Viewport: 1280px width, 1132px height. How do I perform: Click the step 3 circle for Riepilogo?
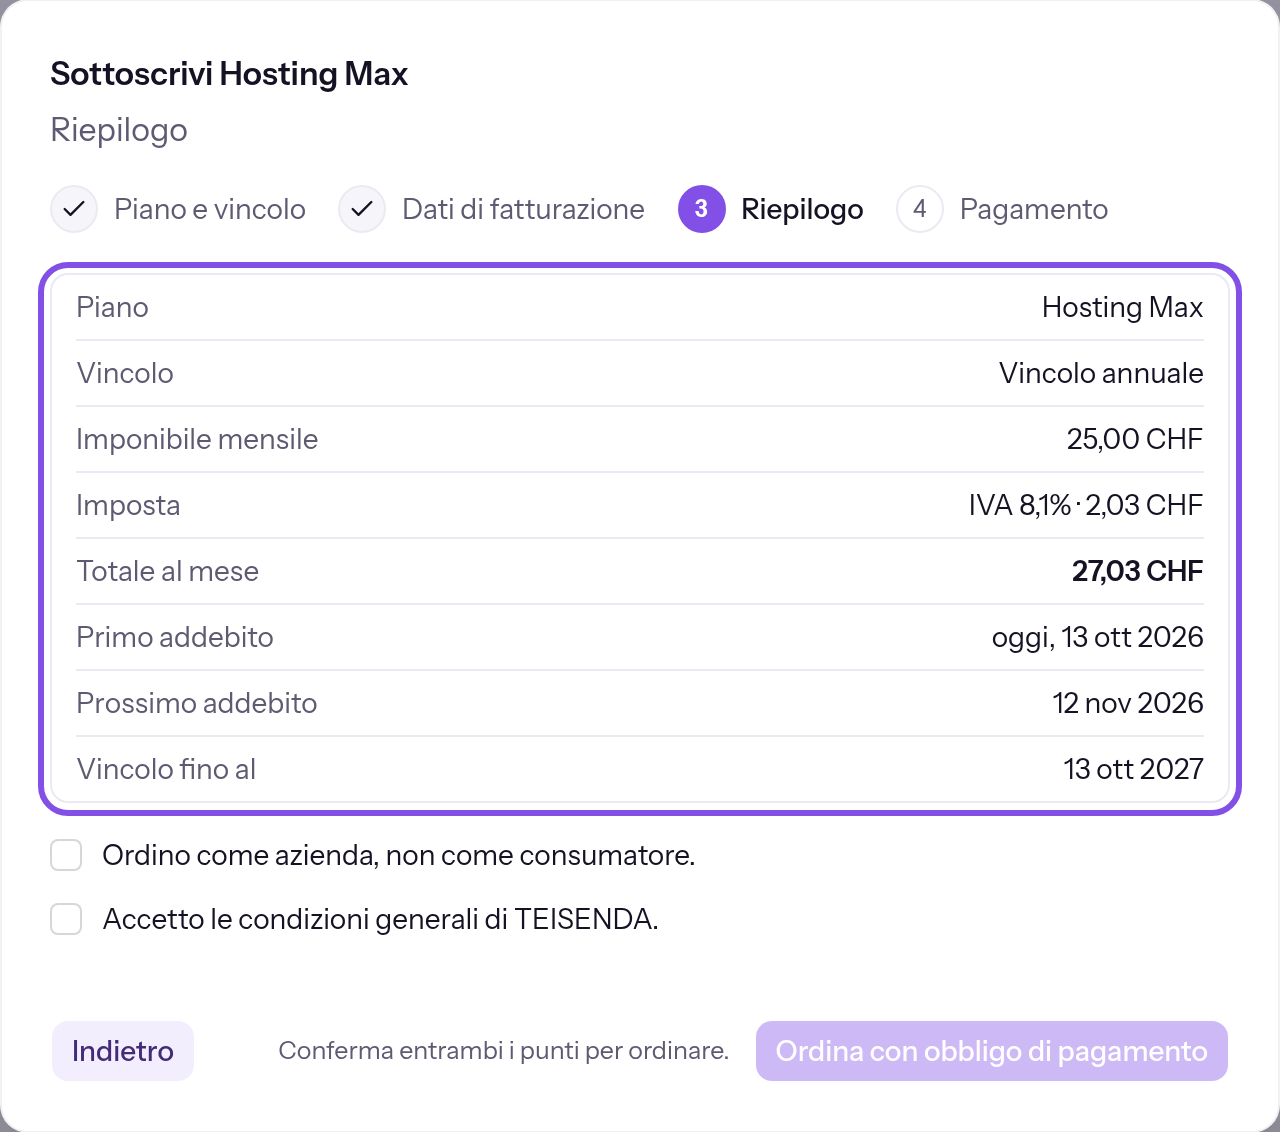pyautogui.click(x=701, y=209)
